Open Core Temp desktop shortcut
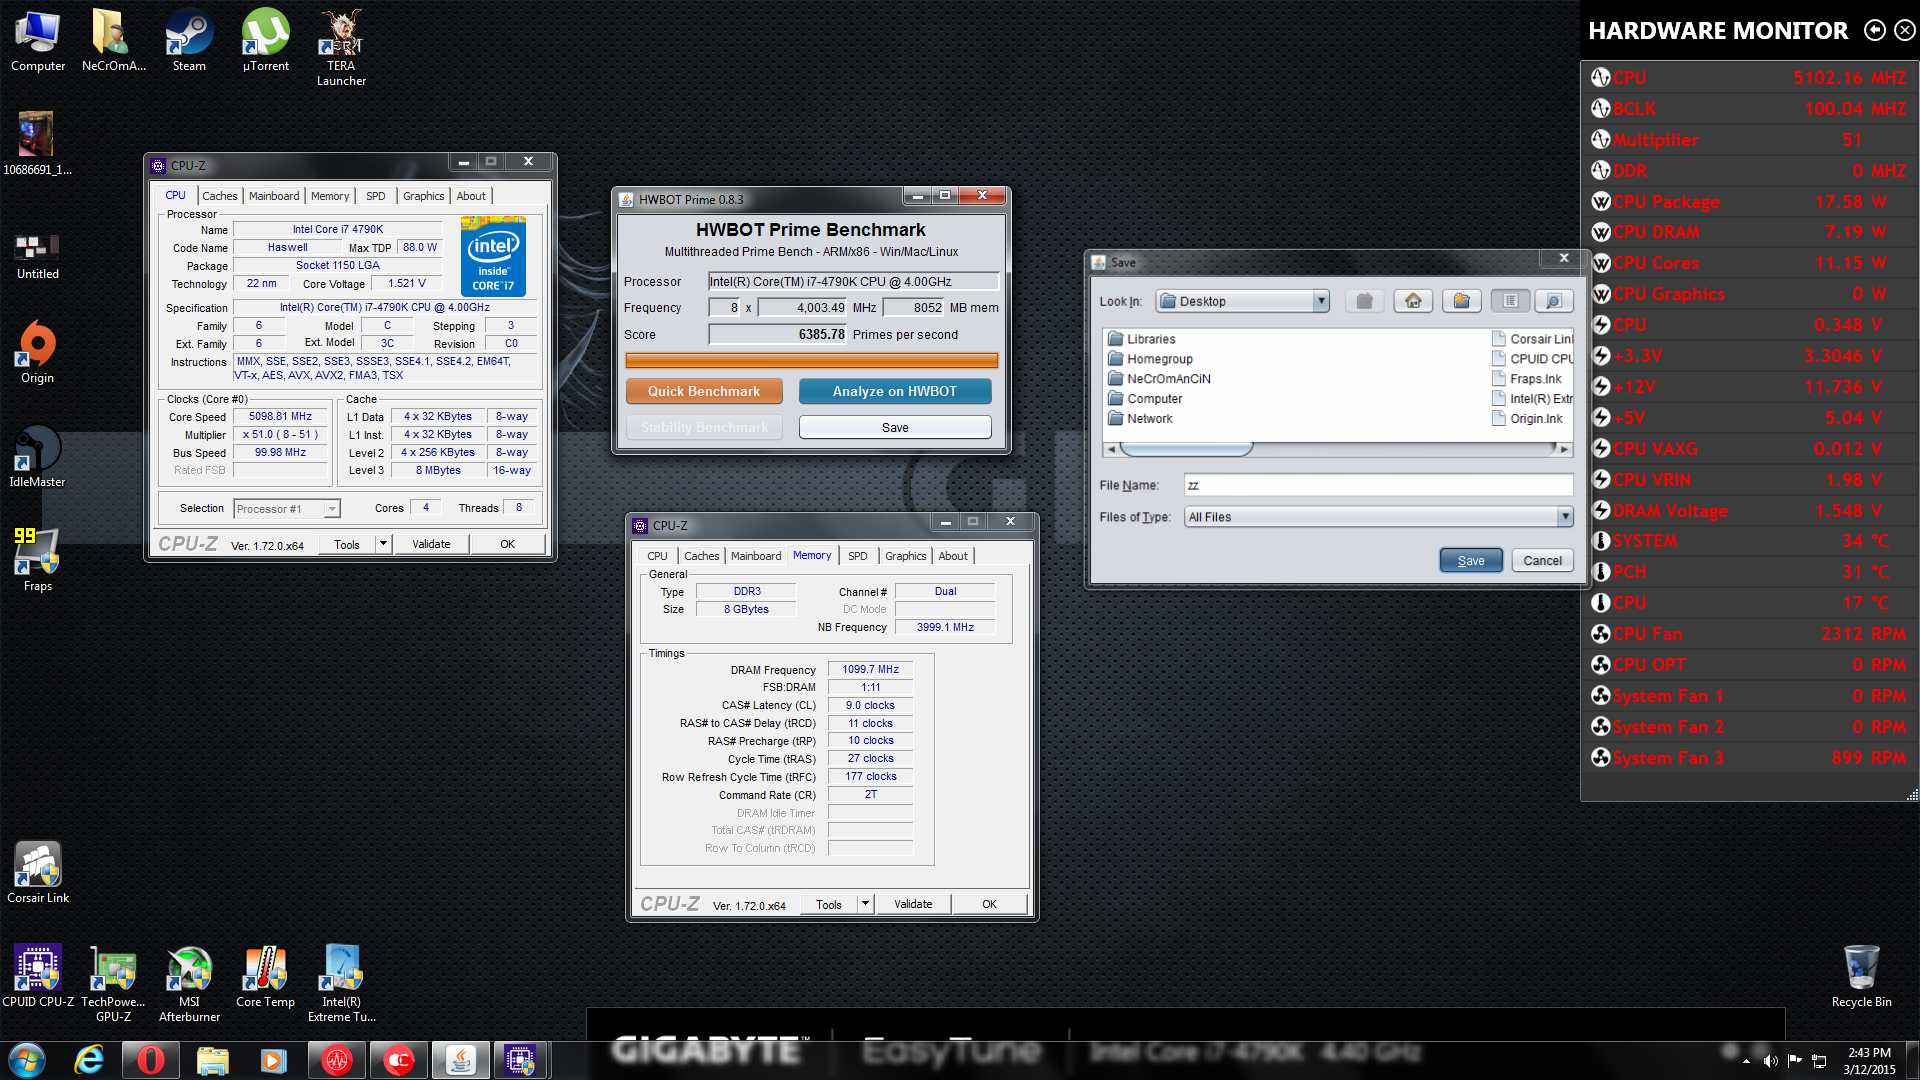Screen dimensions: 1920x1080 (265, 976)
